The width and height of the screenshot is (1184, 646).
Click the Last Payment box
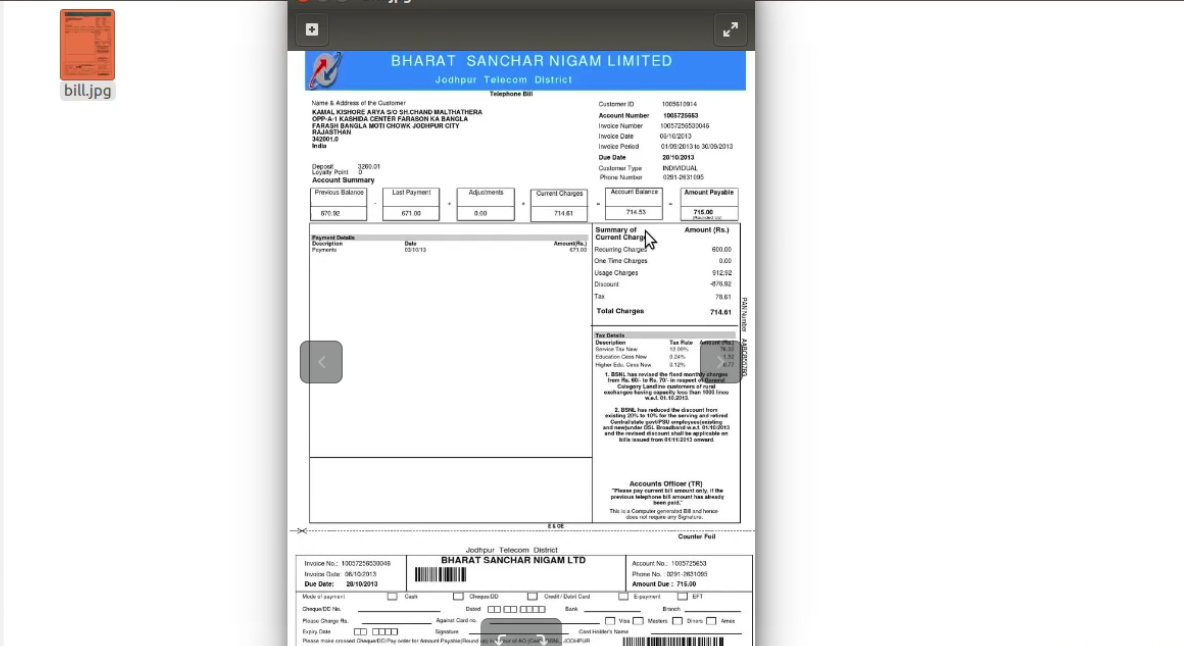tap(411, 204)
